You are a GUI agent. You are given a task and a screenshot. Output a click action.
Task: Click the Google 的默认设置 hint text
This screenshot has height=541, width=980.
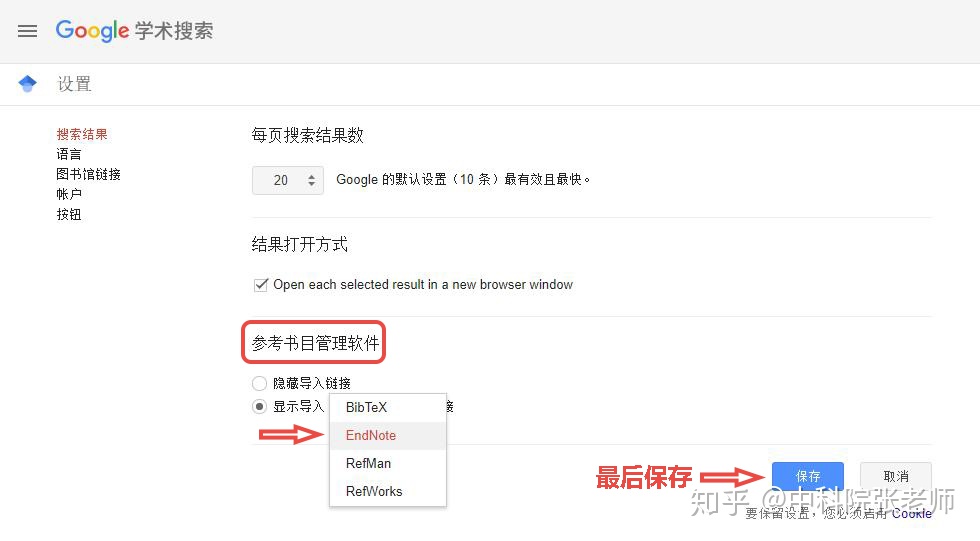[x=463, y=180]
